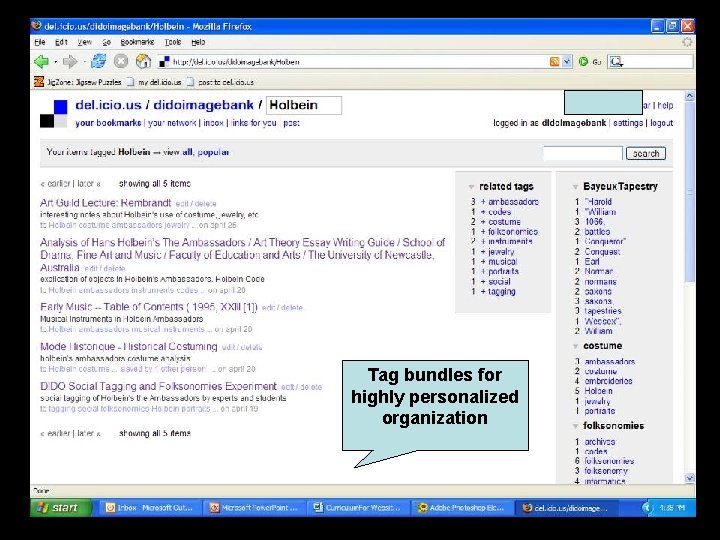Open the Go menu
Viewport: 720px width, 540px height.
pyautogui.click(x=107, y=42)
